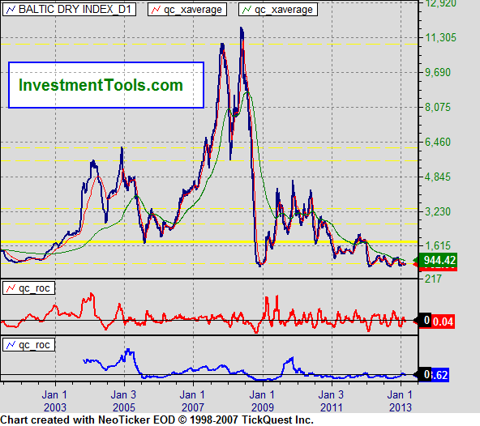Click the red 0.04 value tag
This screenshot has height=426, width=480.
point(443,321)
